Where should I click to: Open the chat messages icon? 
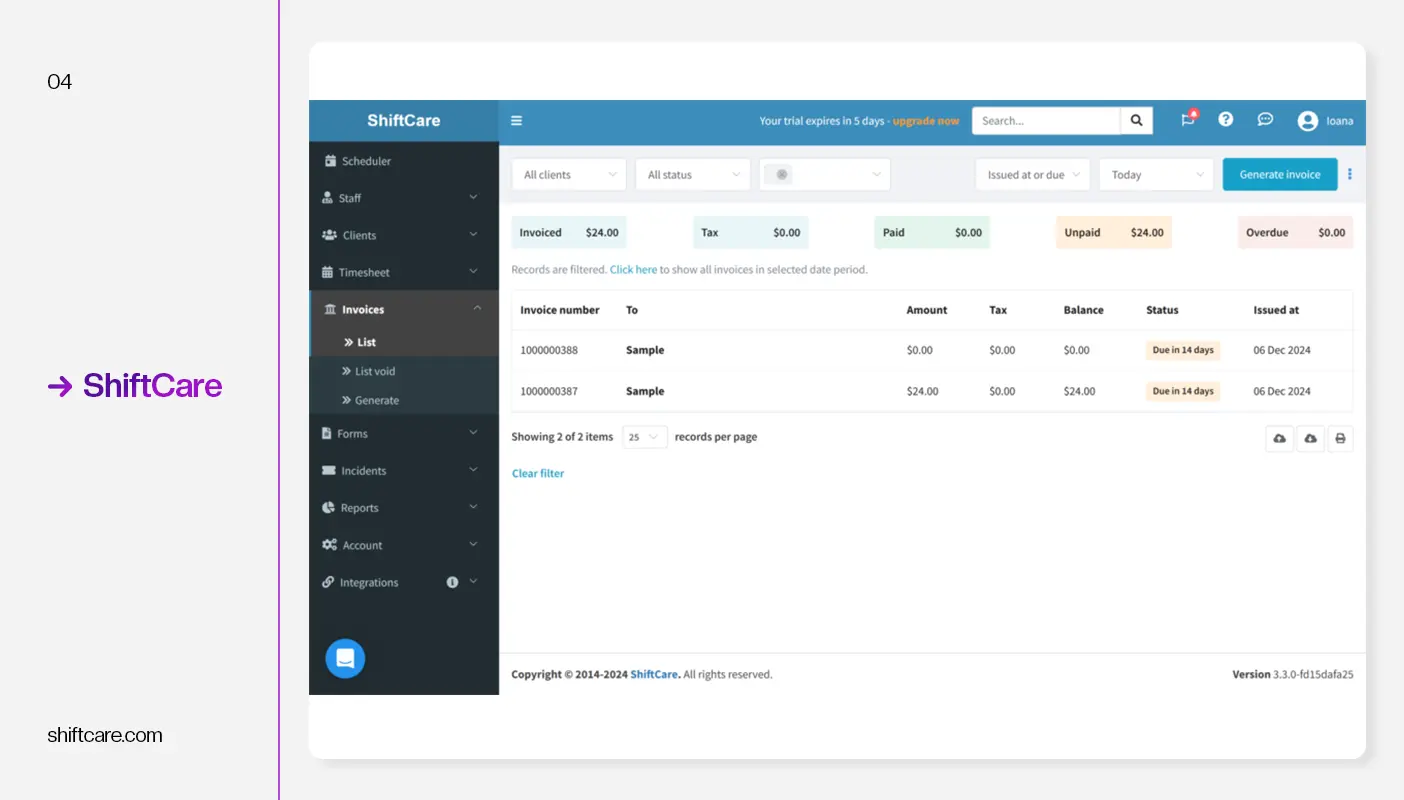(x=1265, y=119)
